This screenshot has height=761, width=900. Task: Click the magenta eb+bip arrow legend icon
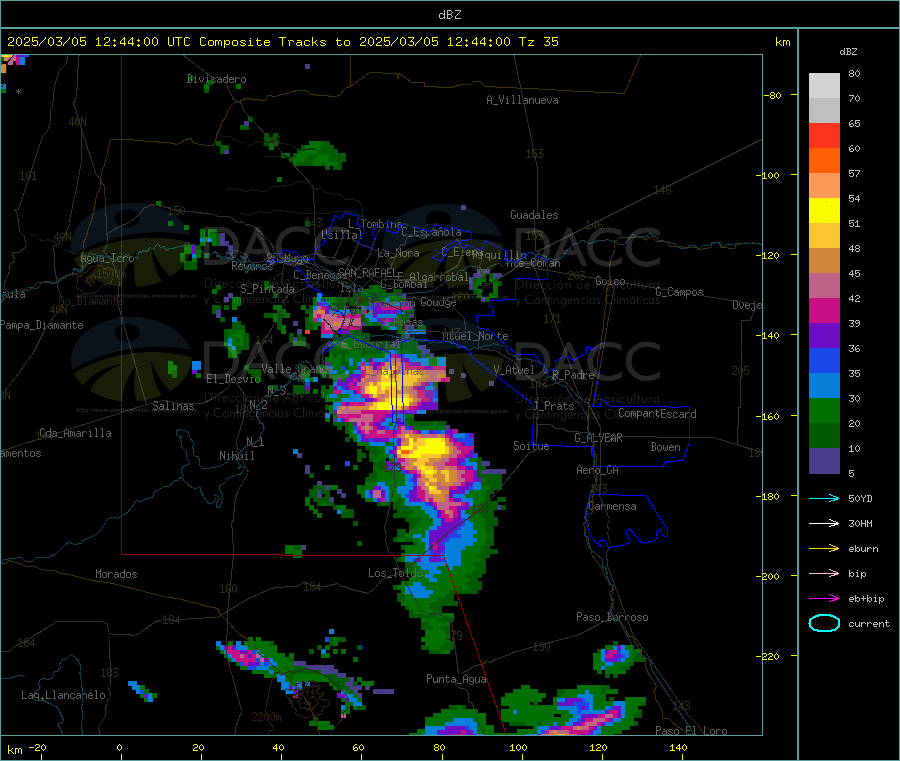pyautogui.click(x=824, y=598)
